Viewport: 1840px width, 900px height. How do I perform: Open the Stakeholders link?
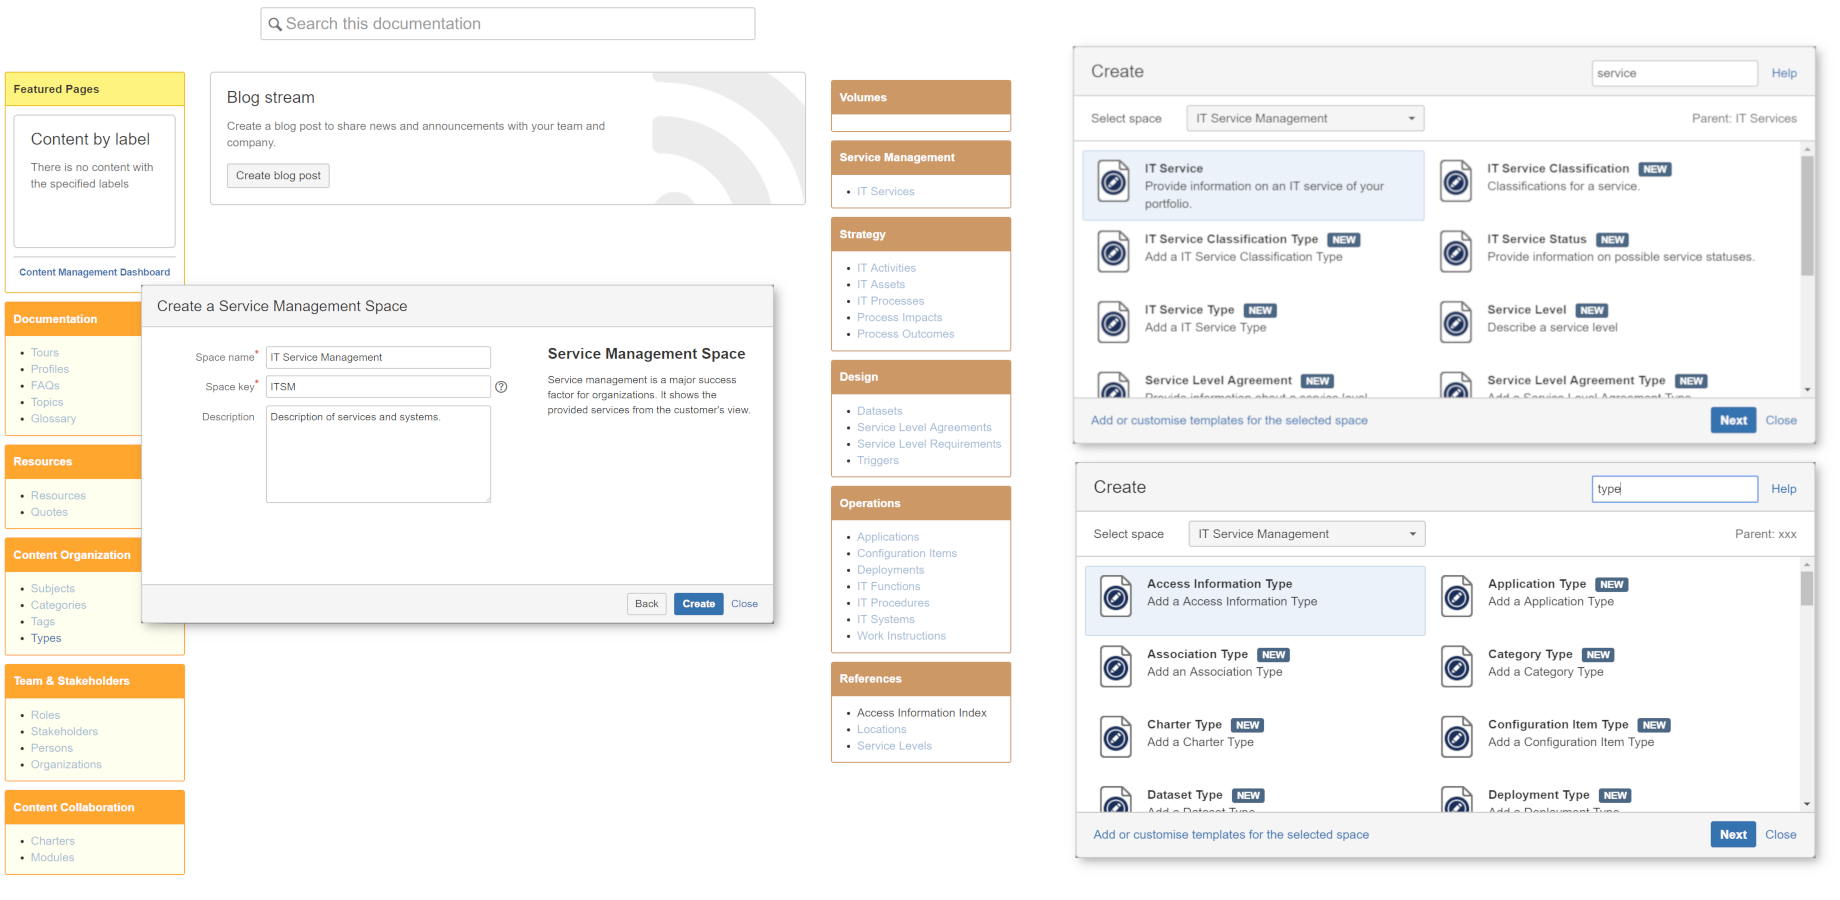click(x=64, y=732)
